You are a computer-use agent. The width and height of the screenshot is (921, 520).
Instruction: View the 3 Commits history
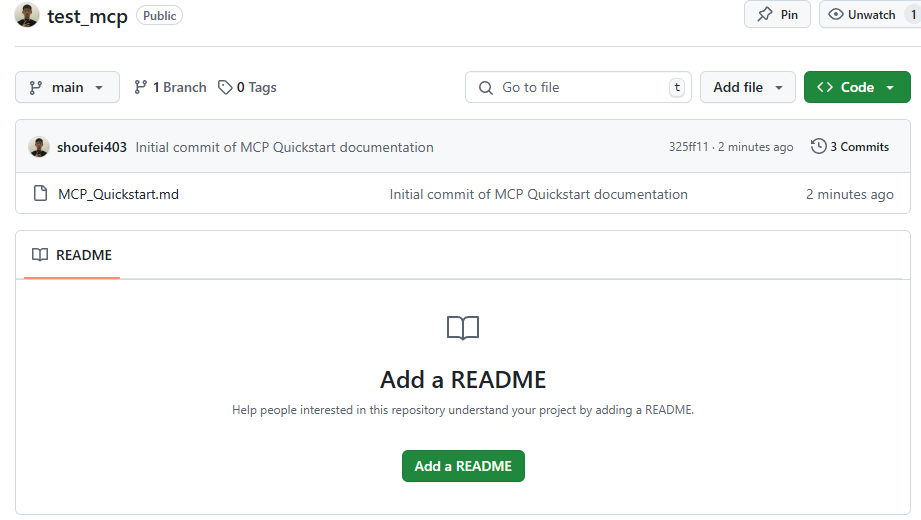pos(850,146)
